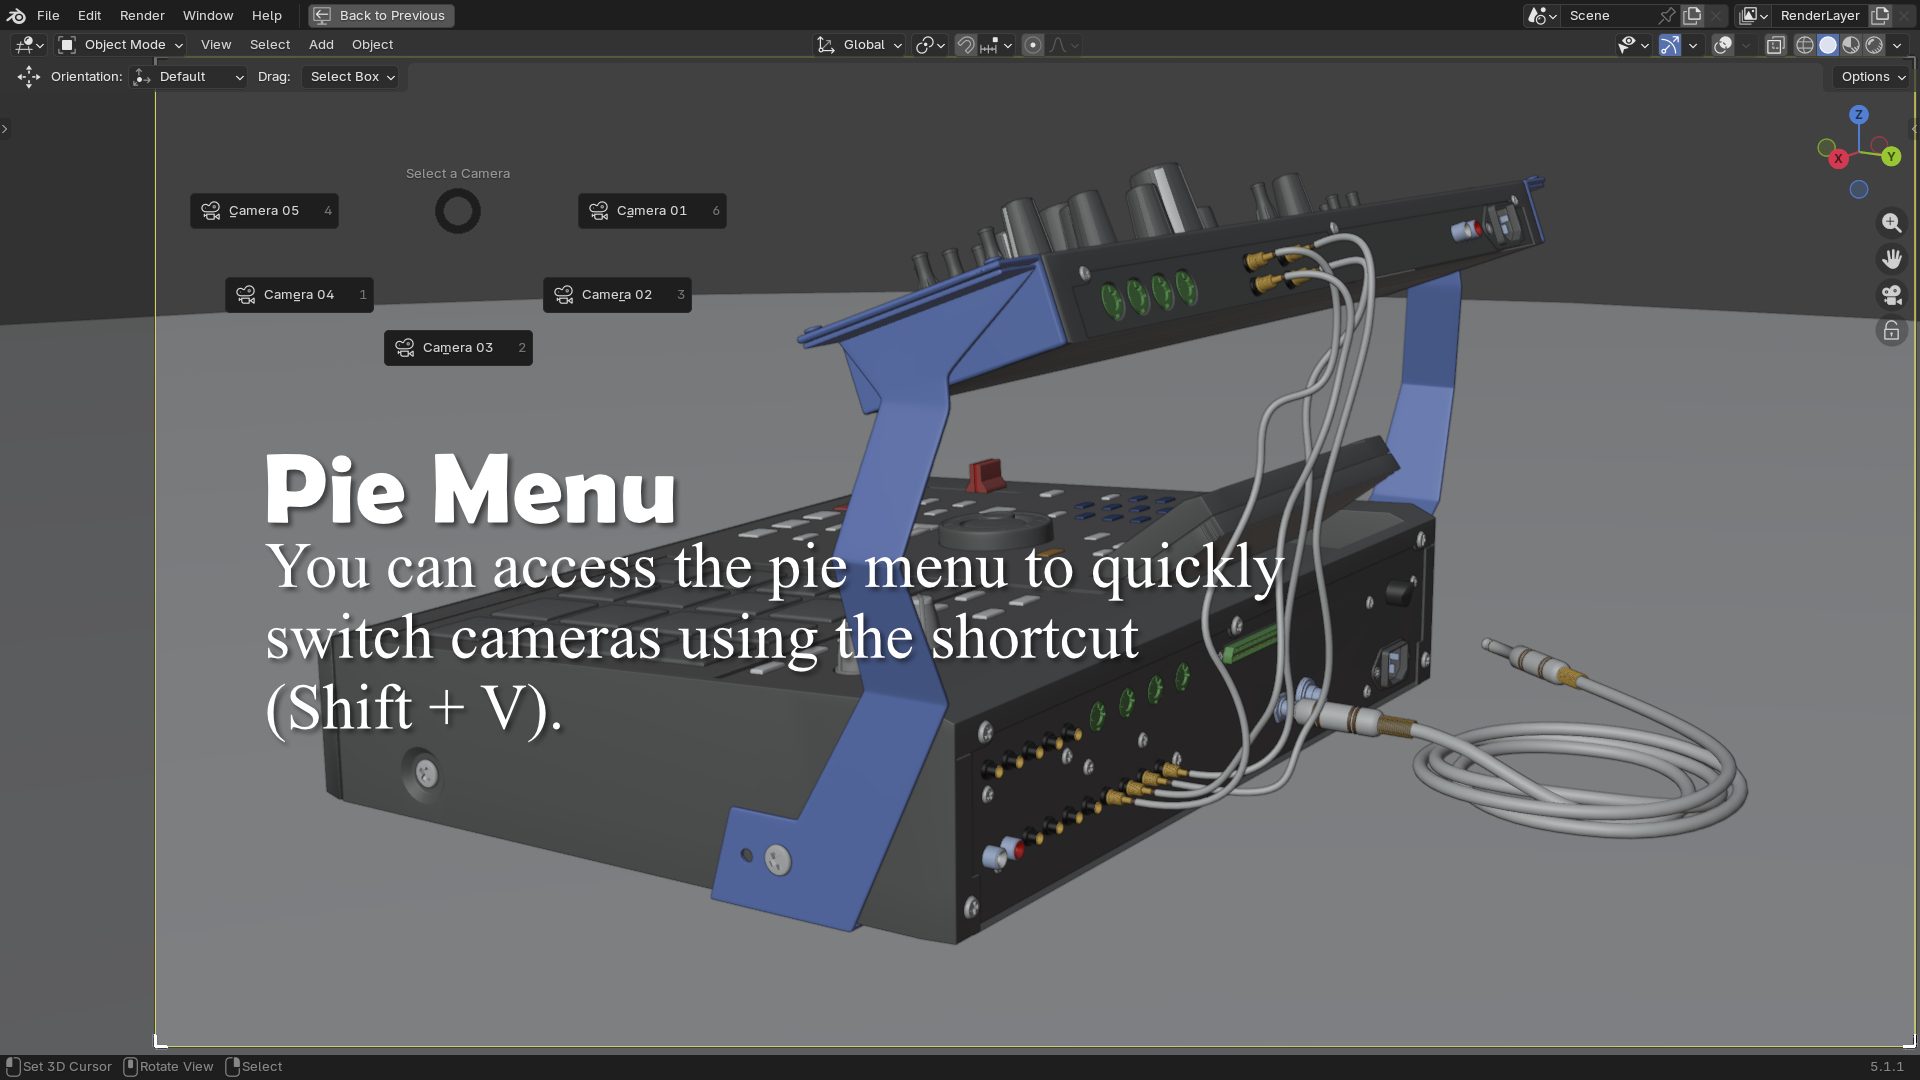Pin the Scene with pin icon
This screenshot has height=1080, width=1920.
tap(1666, 16)
